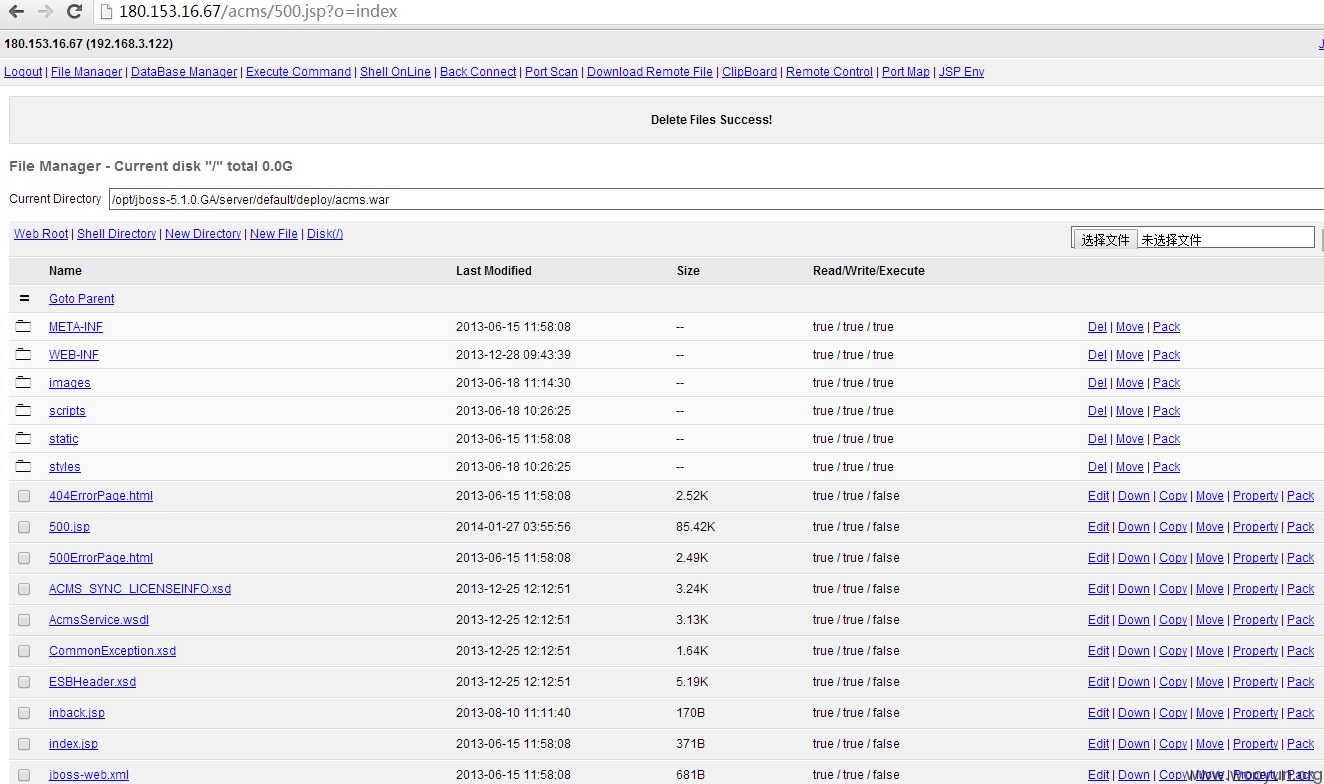Click Copy for 500ErrorPage.html
The width and height of the screenshot is (1324, 784).
1173,558
